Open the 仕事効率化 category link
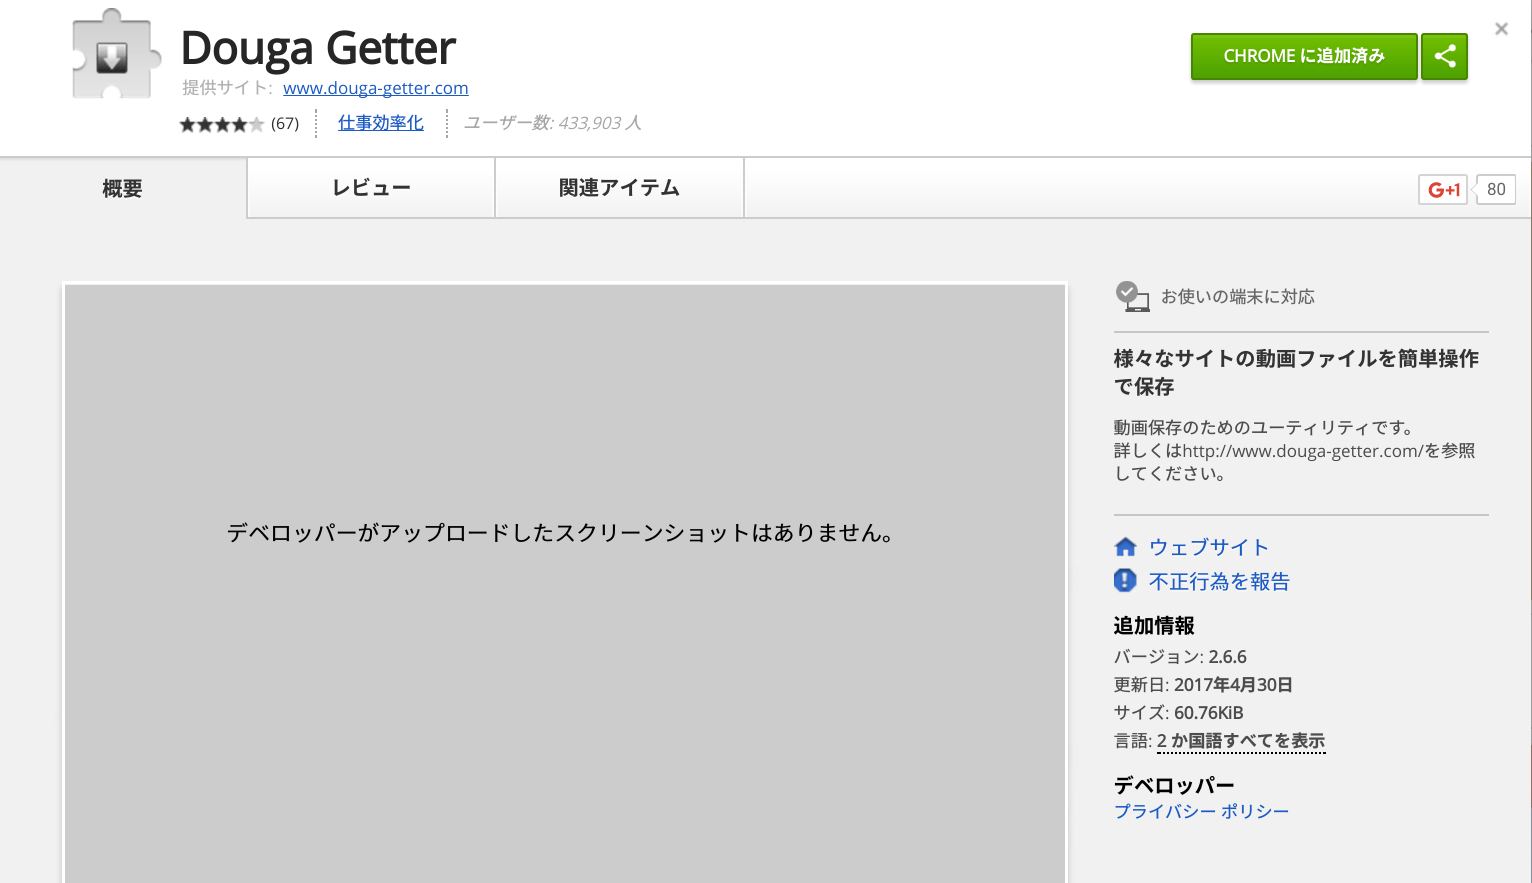This screenshot has height=883, width=1532. (380, 123)
